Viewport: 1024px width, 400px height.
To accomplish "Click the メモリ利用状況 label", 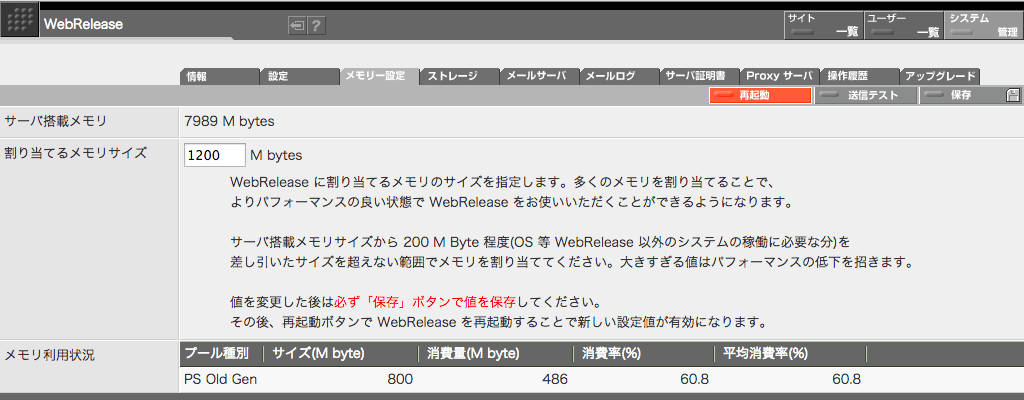I will (50, 356).
